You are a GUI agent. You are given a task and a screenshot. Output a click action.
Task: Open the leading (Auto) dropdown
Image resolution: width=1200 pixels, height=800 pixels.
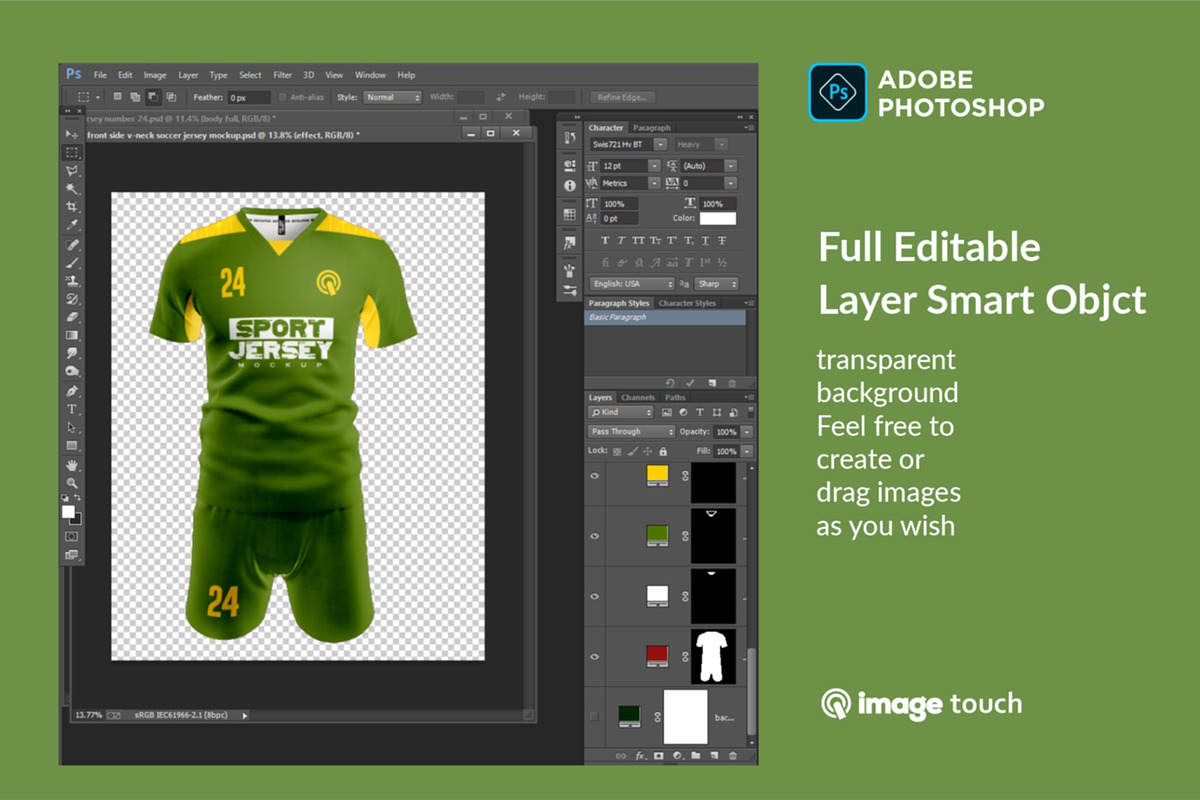[708, 165]
